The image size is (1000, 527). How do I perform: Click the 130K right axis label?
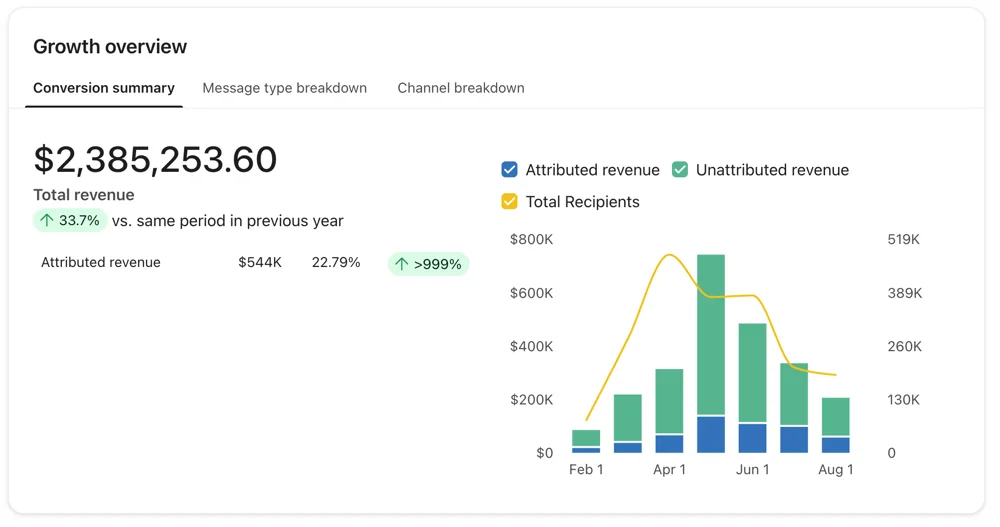point(904,400)
